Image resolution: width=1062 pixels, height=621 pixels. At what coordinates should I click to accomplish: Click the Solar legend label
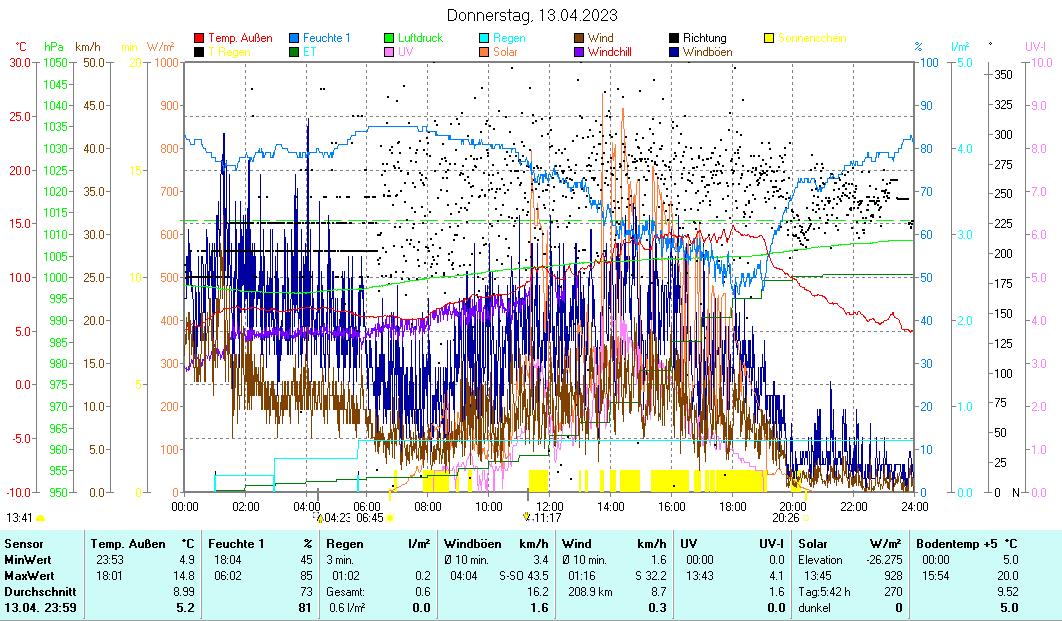tap(505, 52)
